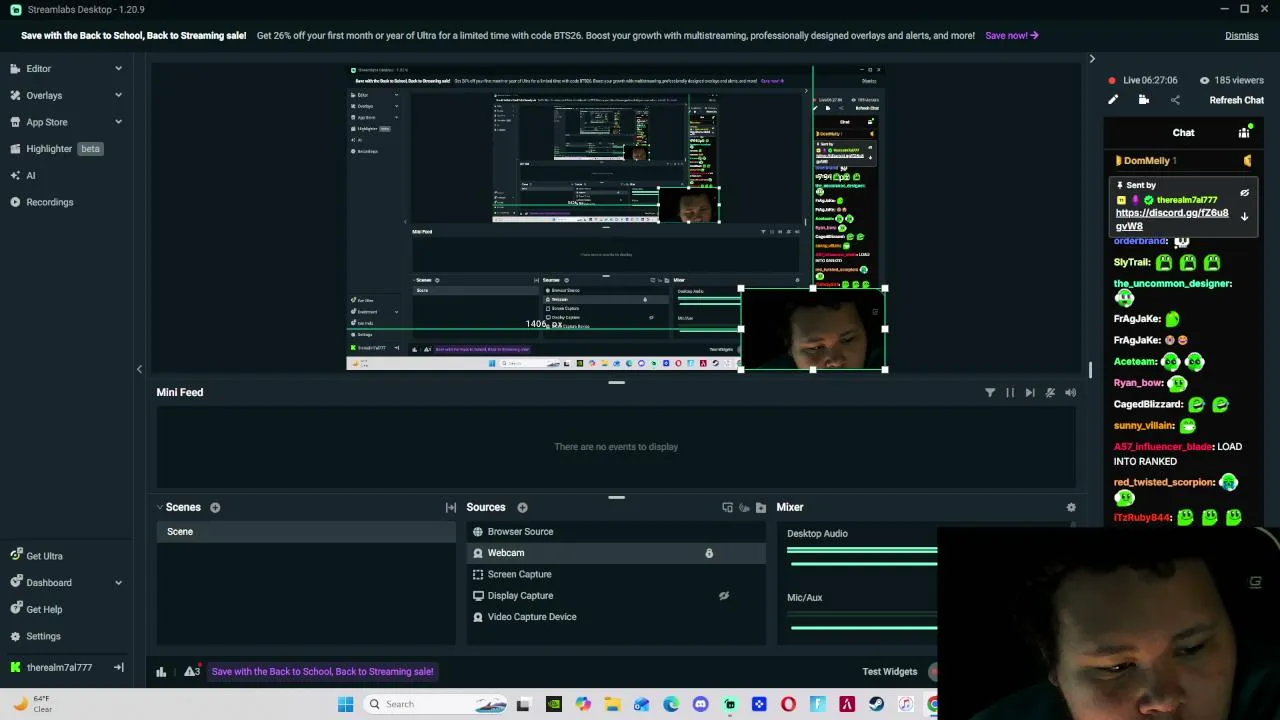Expand the Overlays chevron
The height and width of the screenshot is (720, 1280).
coord(118,95)
